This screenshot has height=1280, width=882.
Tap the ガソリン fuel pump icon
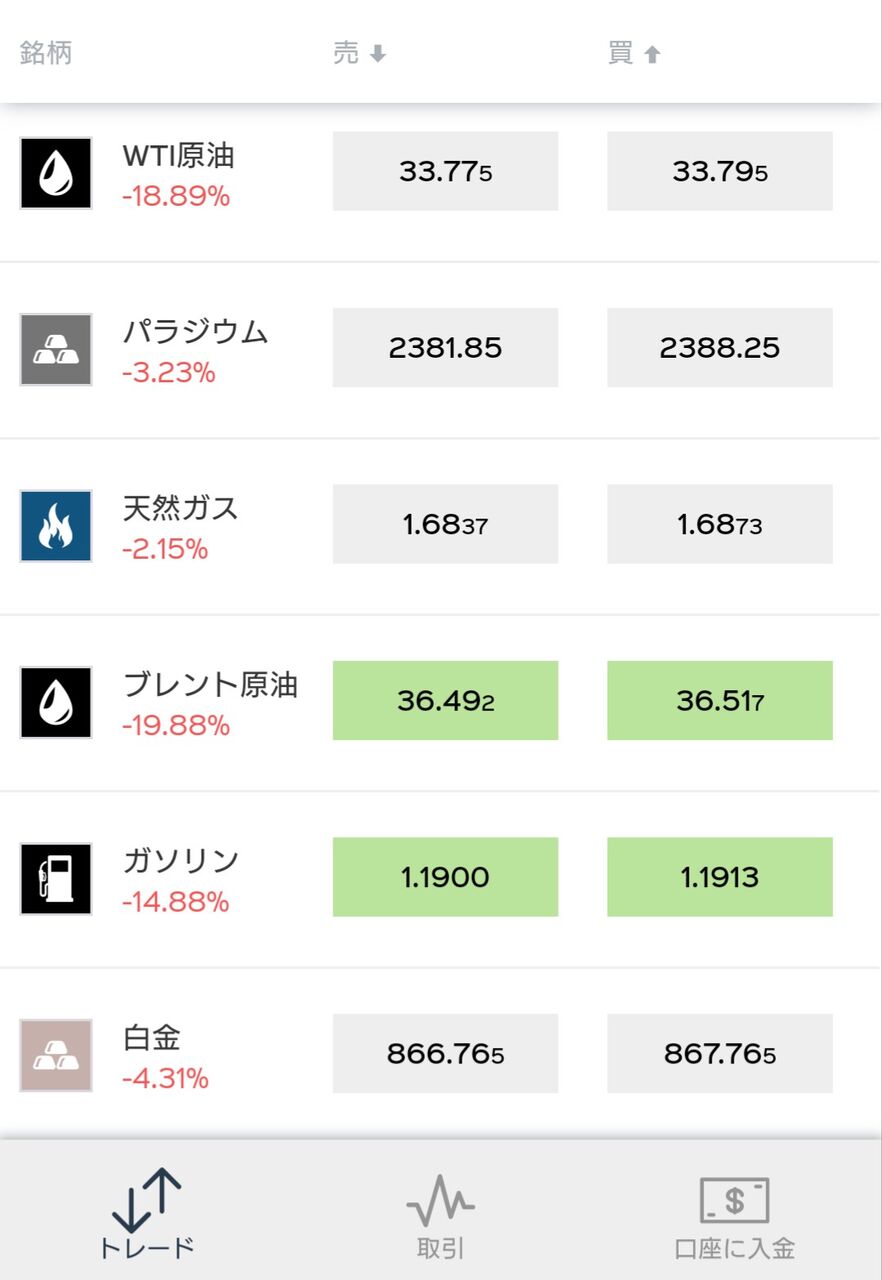click(56, 879)
